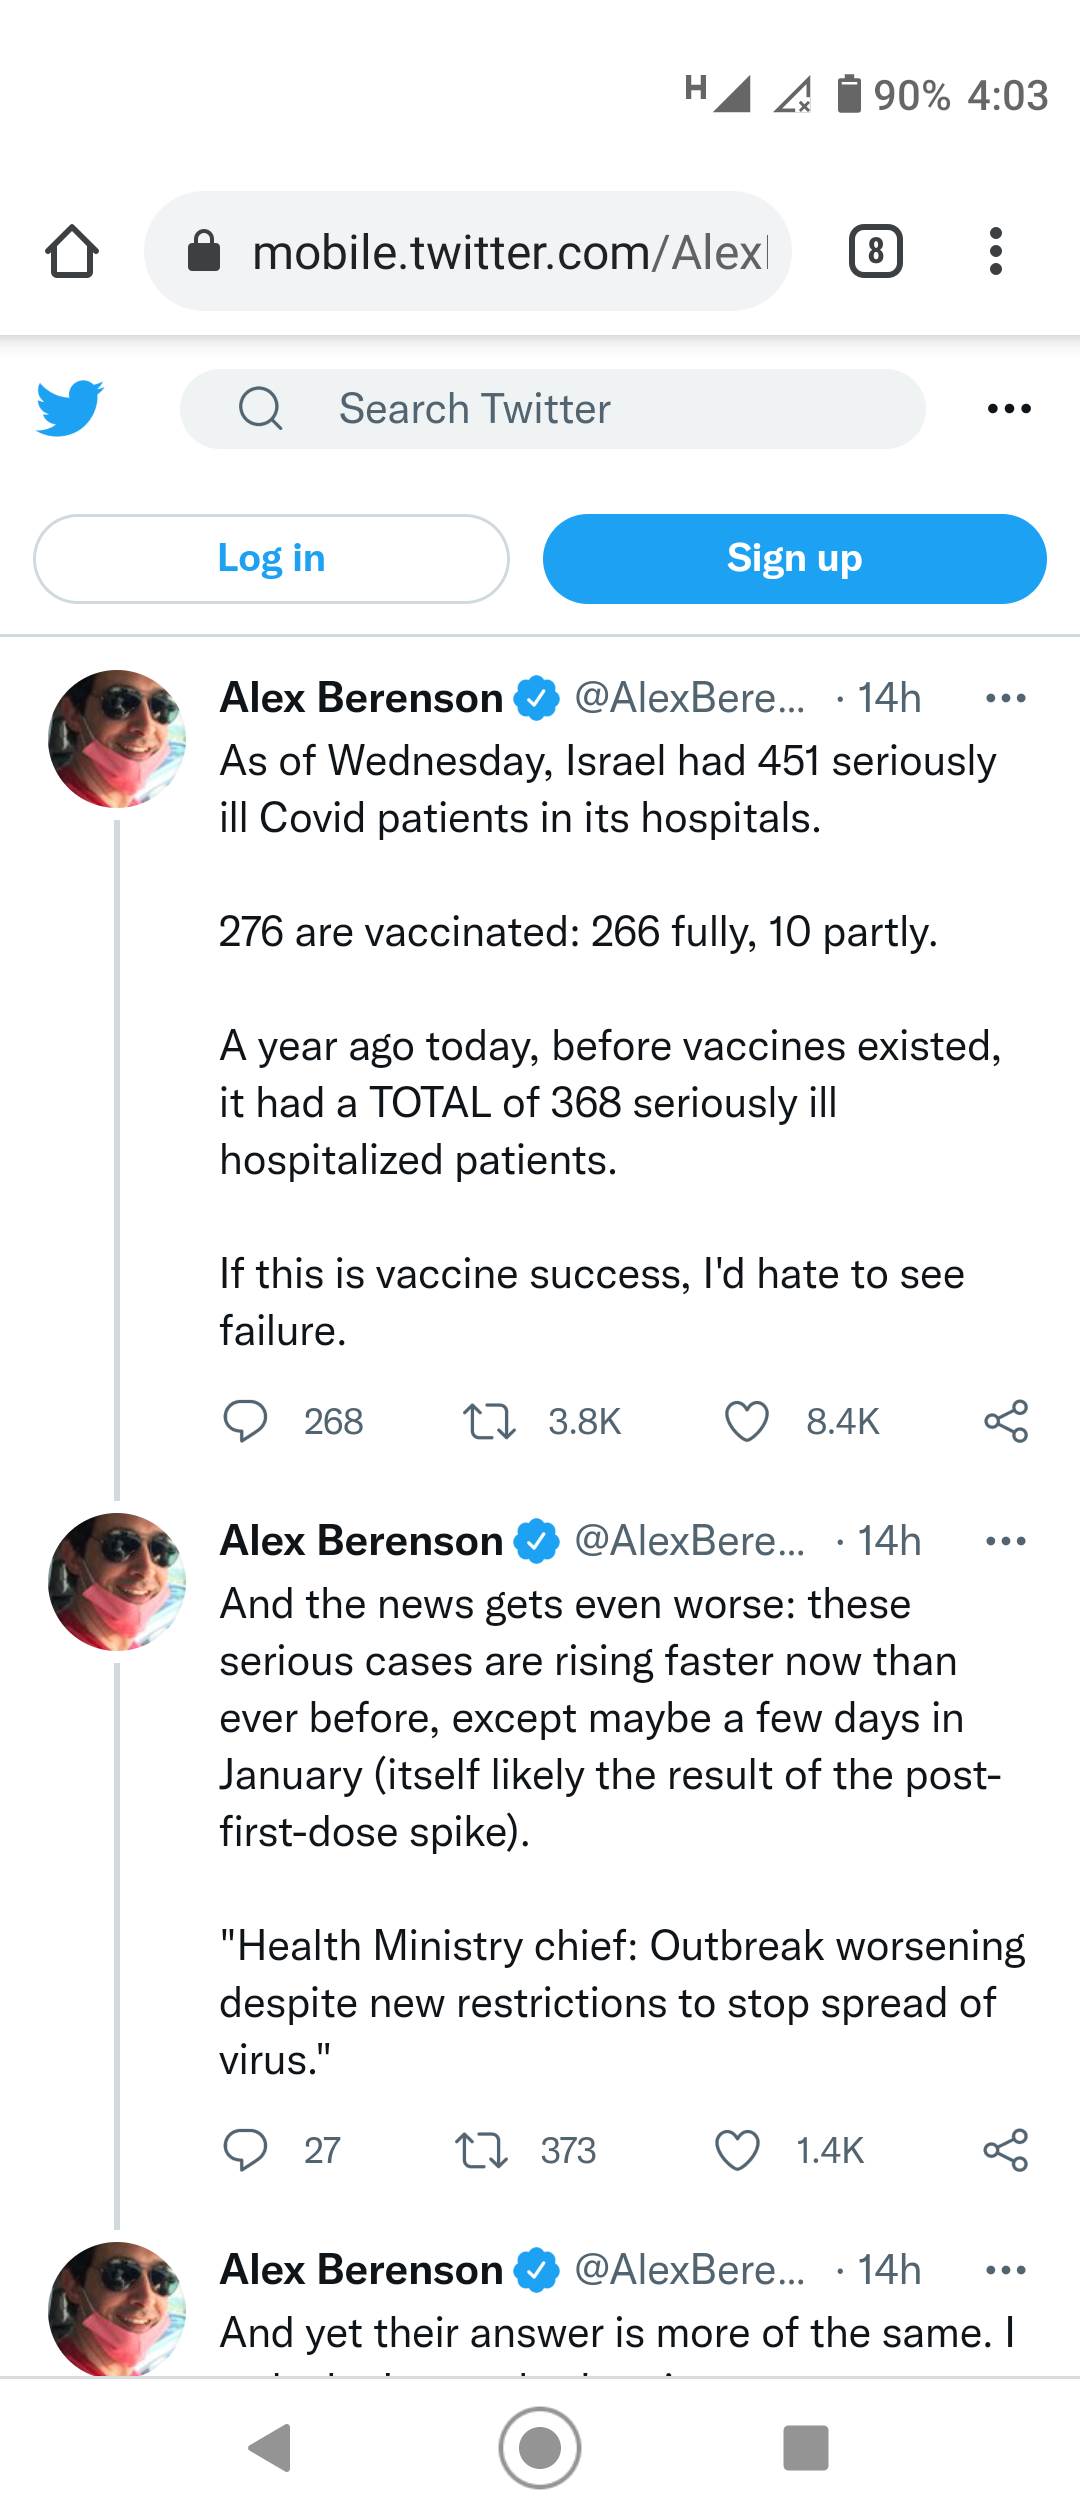Expand the second tweet's more options menu
Screen dimensions: 1080x2520
click(1005, 1541)
